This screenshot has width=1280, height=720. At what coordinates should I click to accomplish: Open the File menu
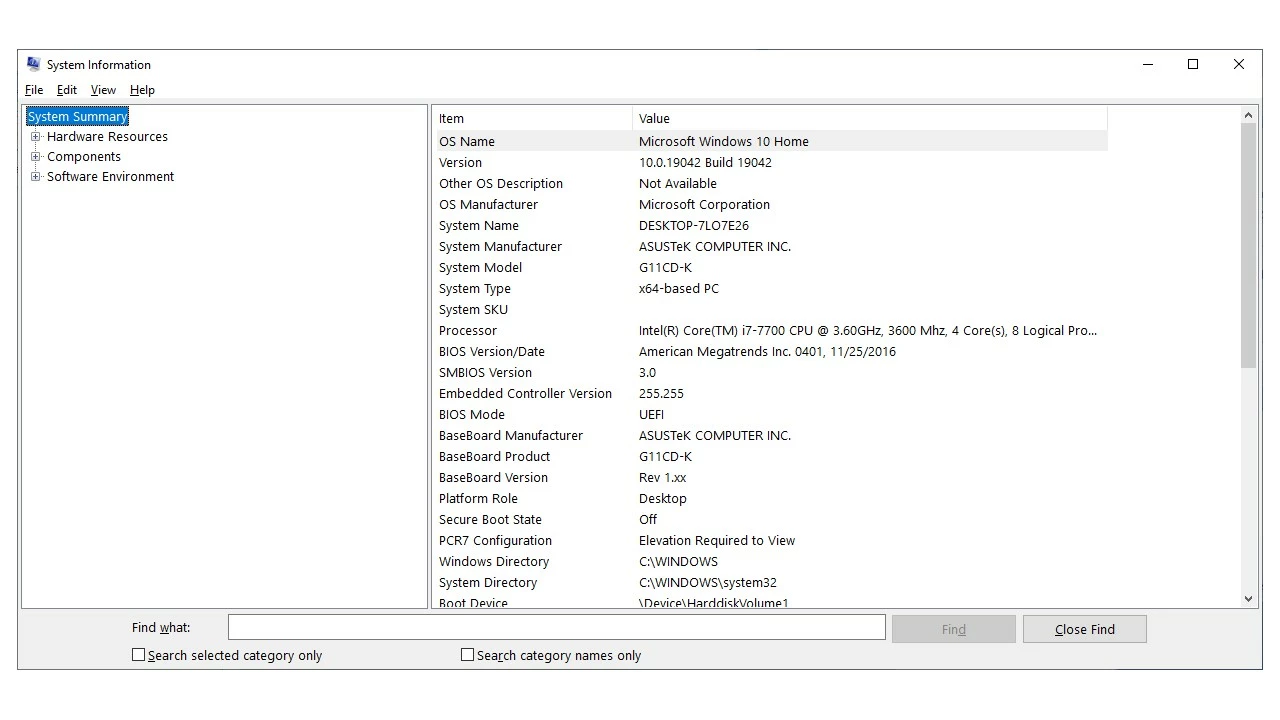(34, 90)
